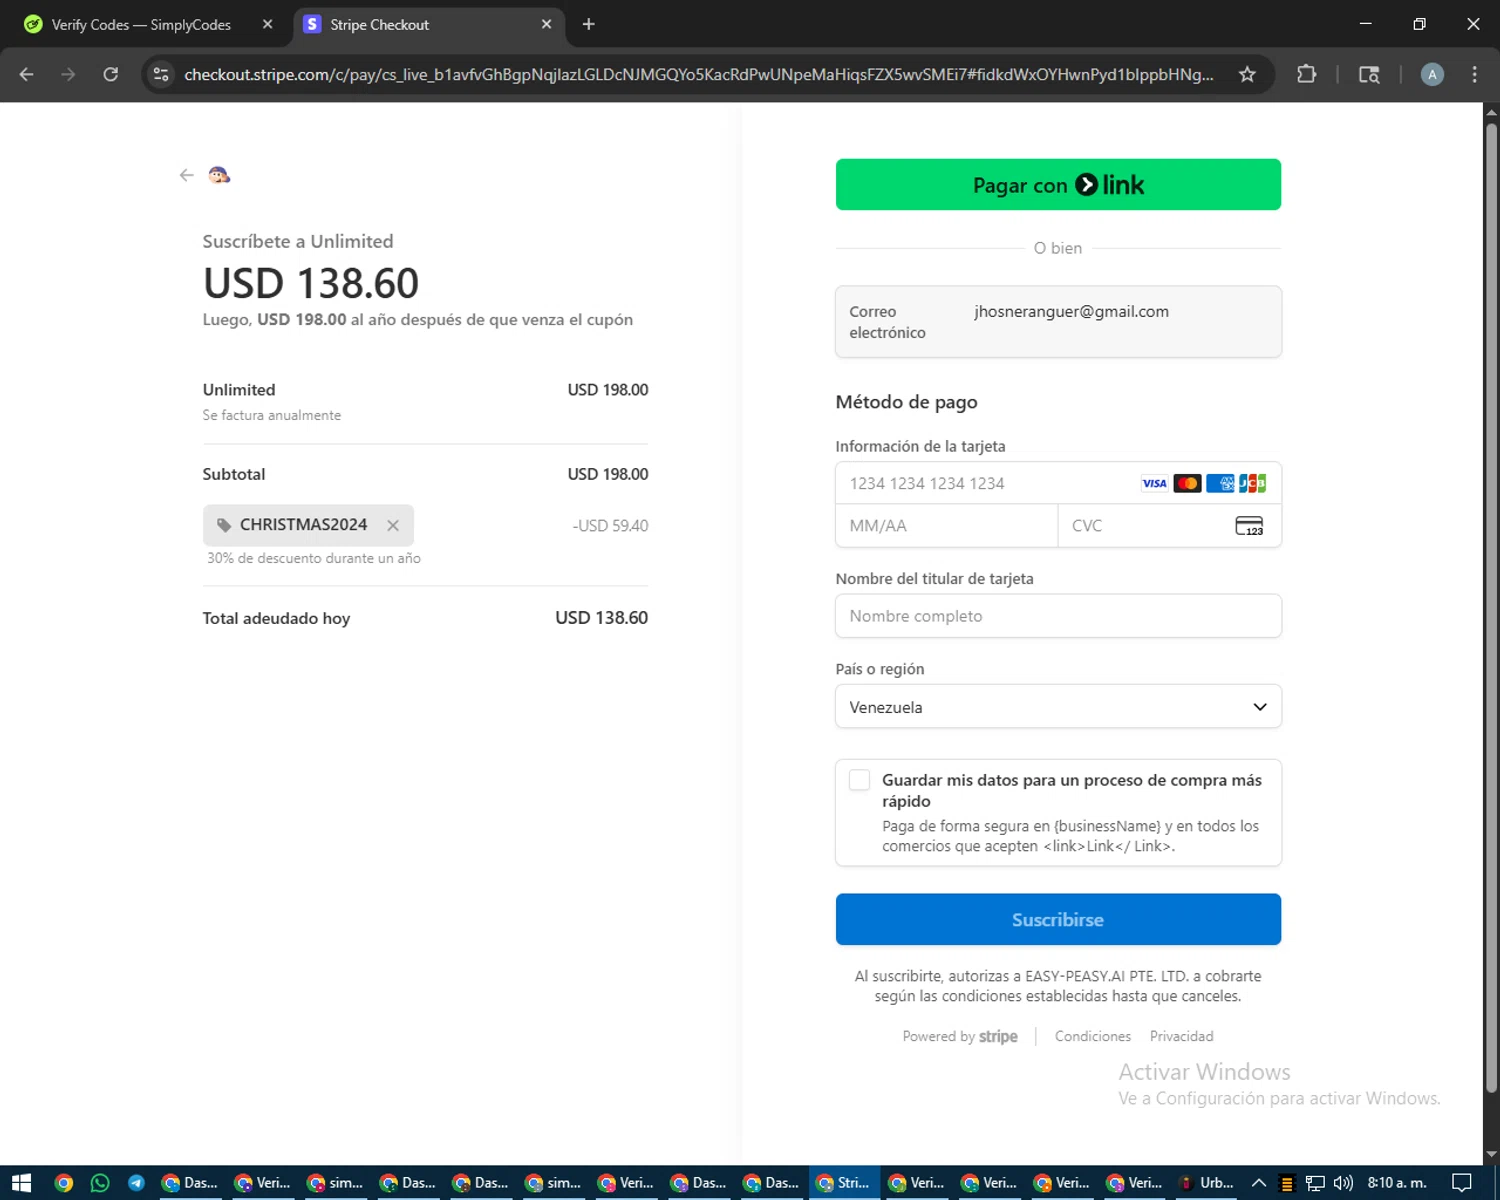Click the 'Total adeudado hoy' label
The height and width of the screenshot is (1200, 1500).
276,618
